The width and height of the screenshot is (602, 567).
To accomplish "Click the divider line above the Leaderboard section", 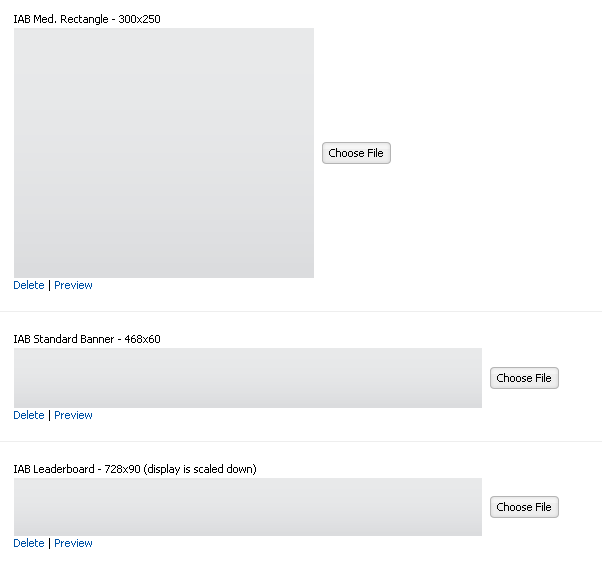I will pos(301,441).
